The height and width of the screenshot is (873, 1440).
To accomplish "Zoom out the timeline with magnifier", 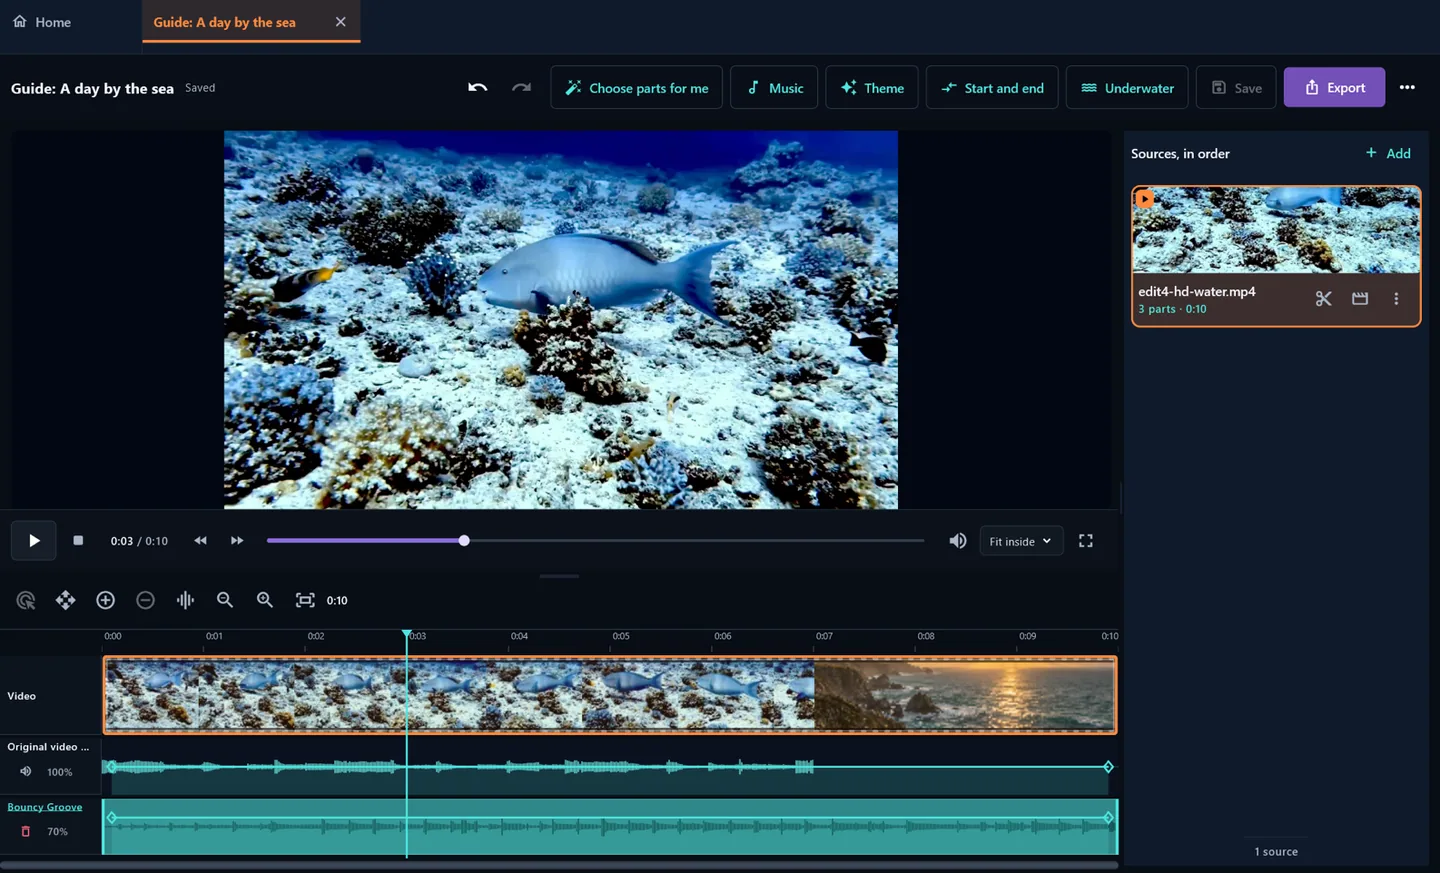I will click(x=225, y=600).
